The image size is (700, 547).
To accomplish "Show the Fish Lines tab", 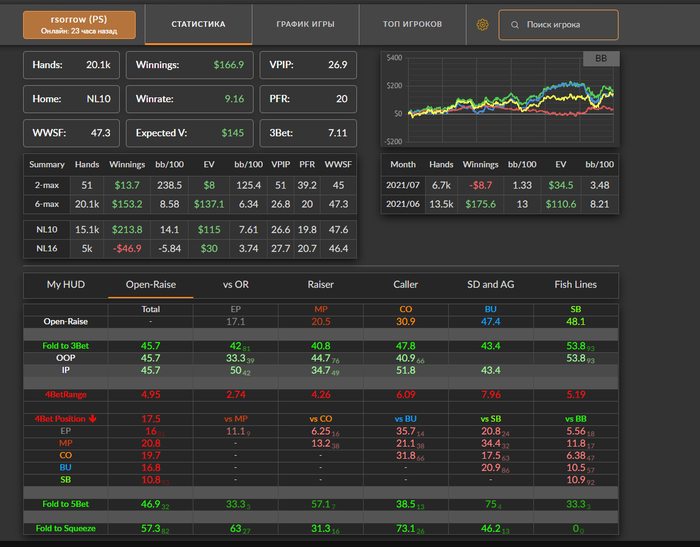I will (575, 285).
